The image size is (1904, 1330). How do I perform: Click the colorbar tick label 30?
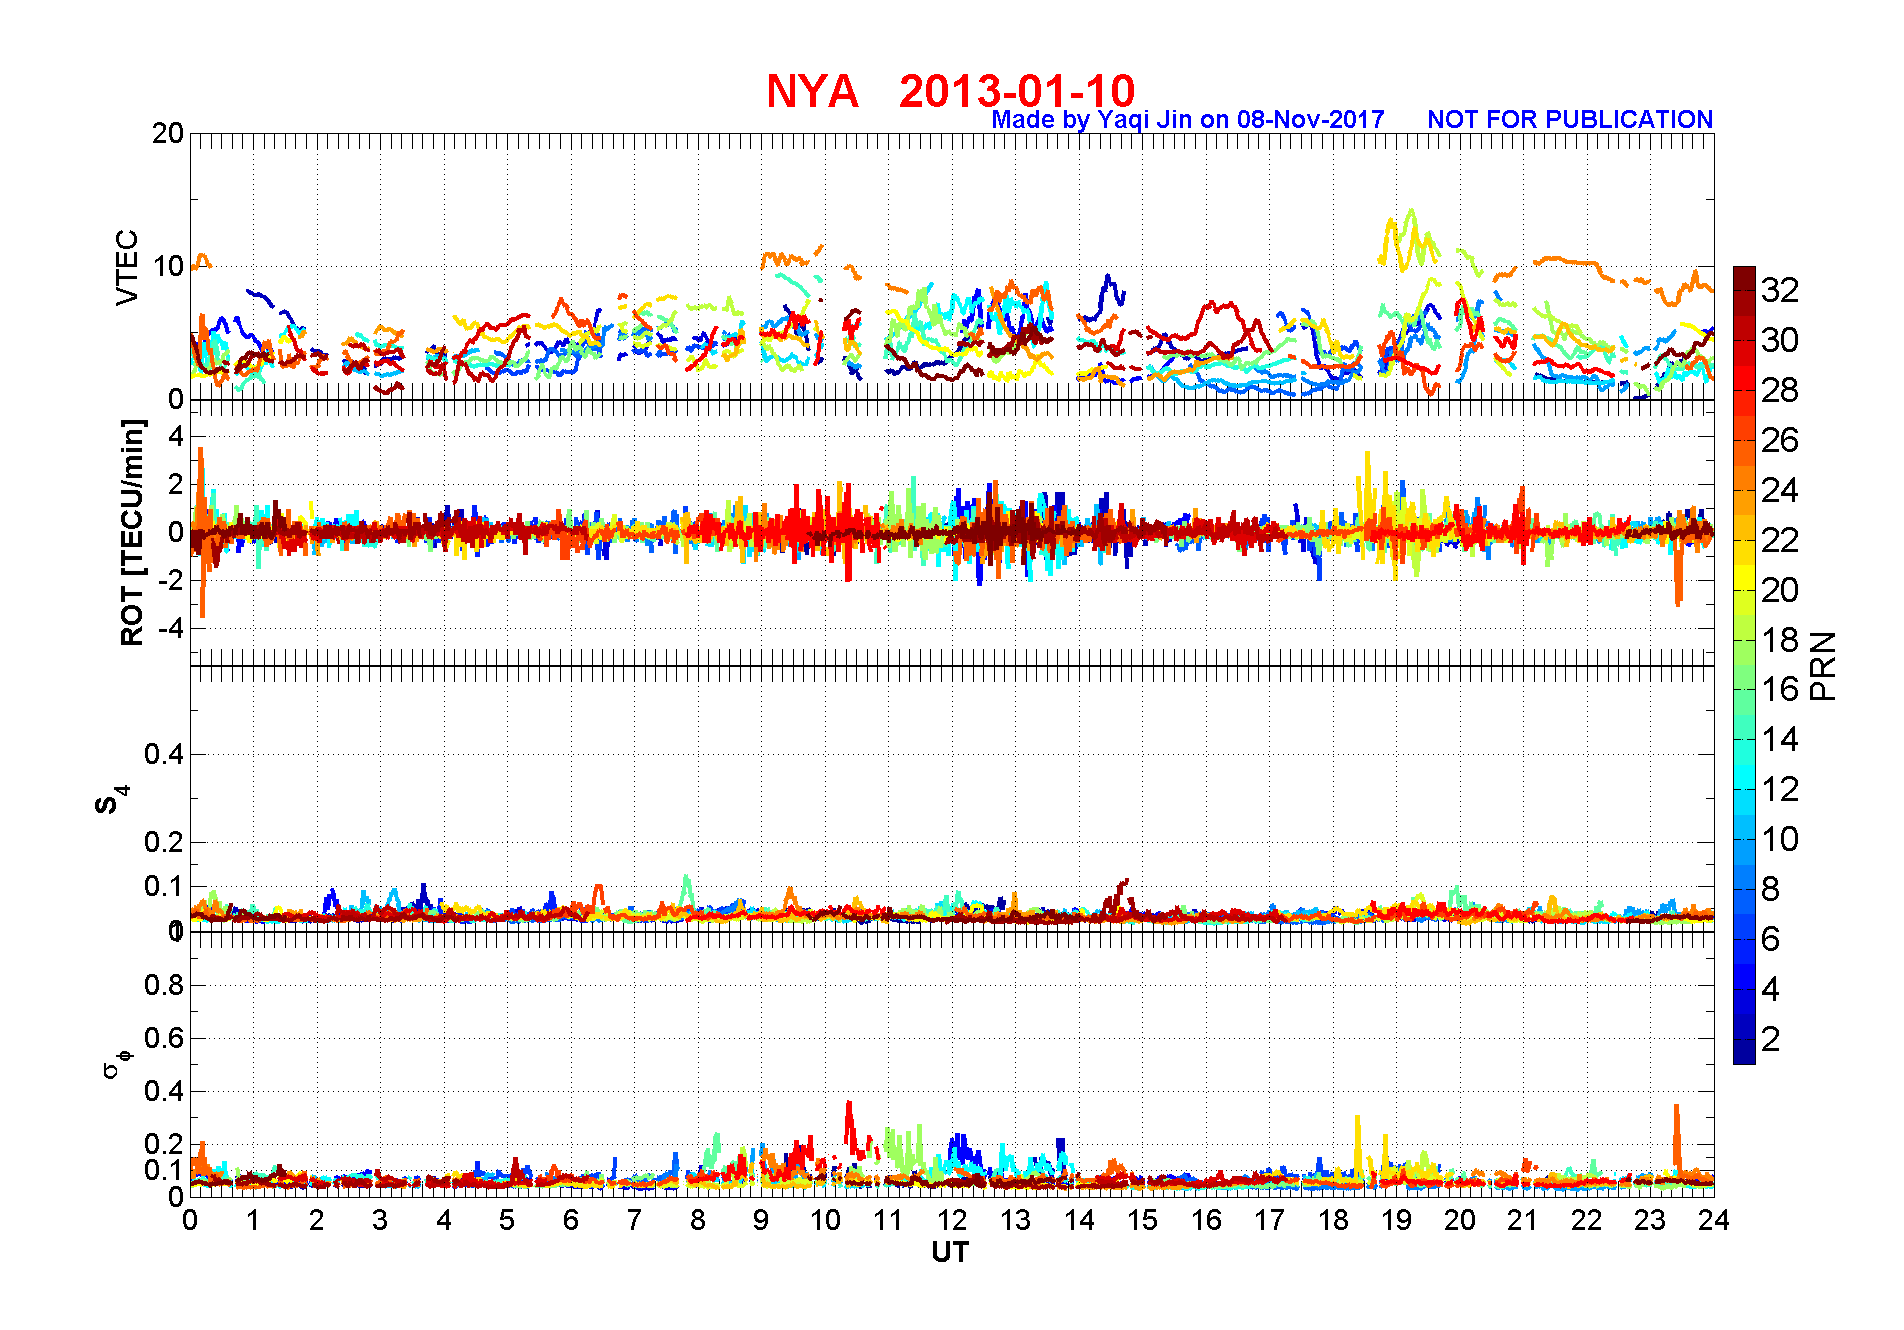pos(1780,340)
